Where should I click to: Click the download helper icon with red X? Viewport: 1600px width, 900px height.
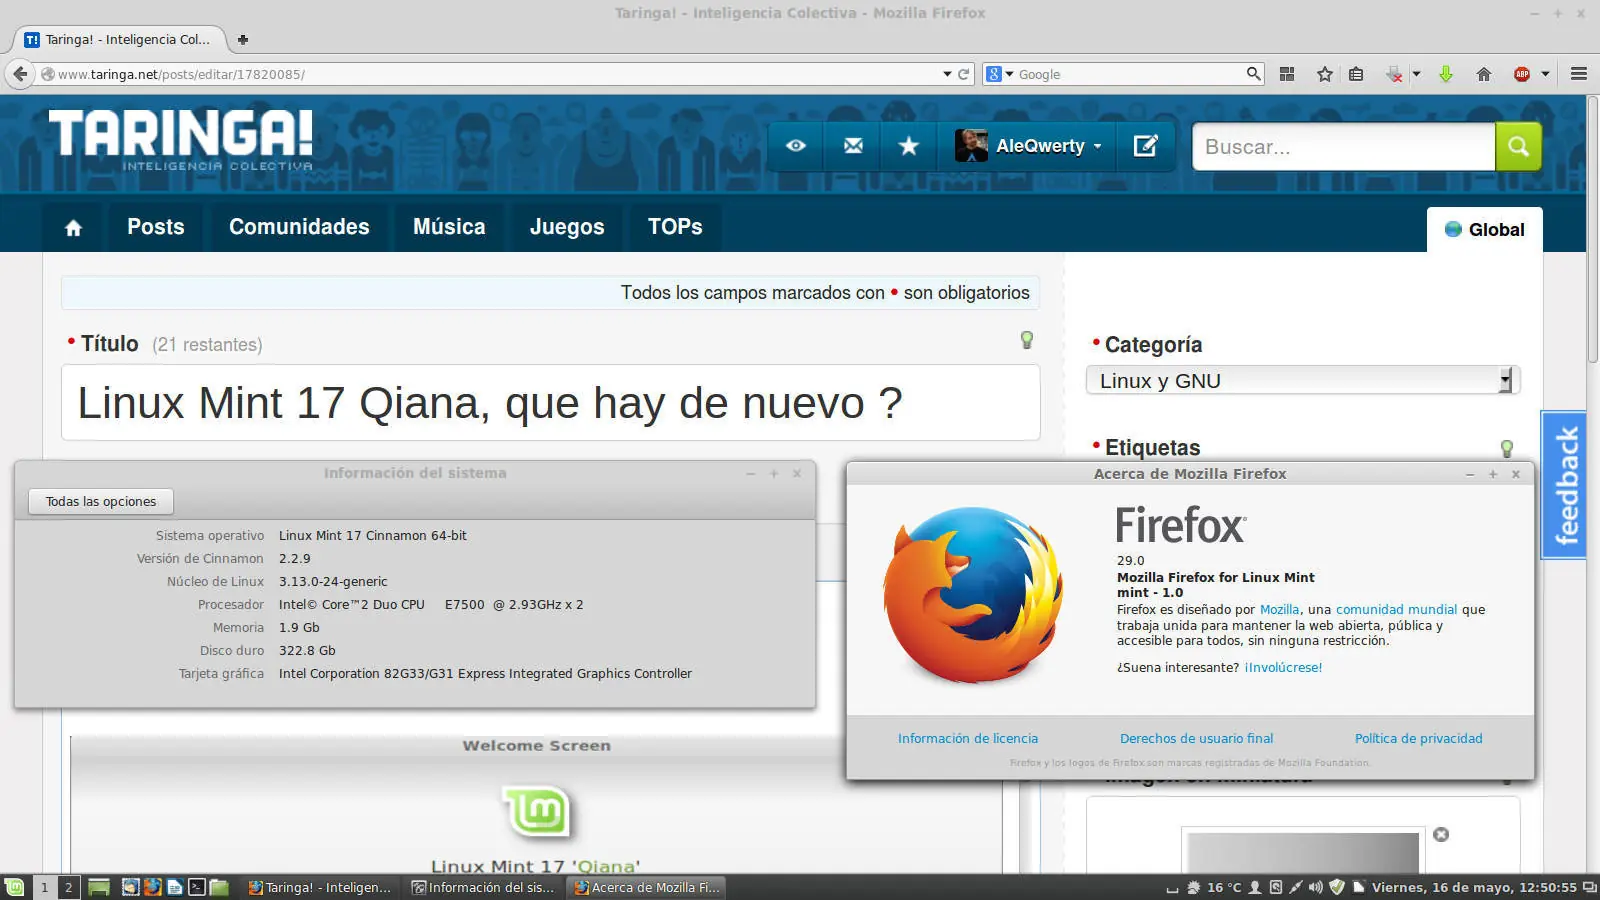[1394, 74]
